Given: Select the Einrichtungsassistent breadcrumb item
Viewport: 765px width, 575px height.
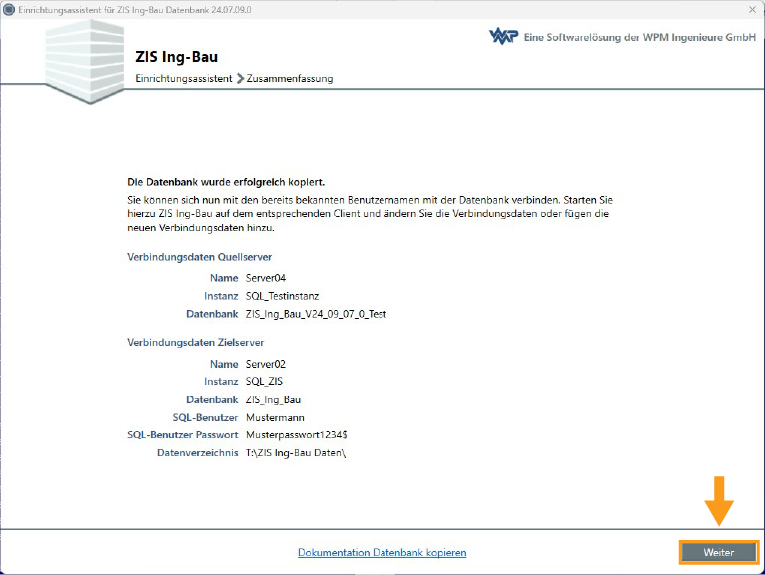Looking at the screenshot, I should (x=183, y=78).
